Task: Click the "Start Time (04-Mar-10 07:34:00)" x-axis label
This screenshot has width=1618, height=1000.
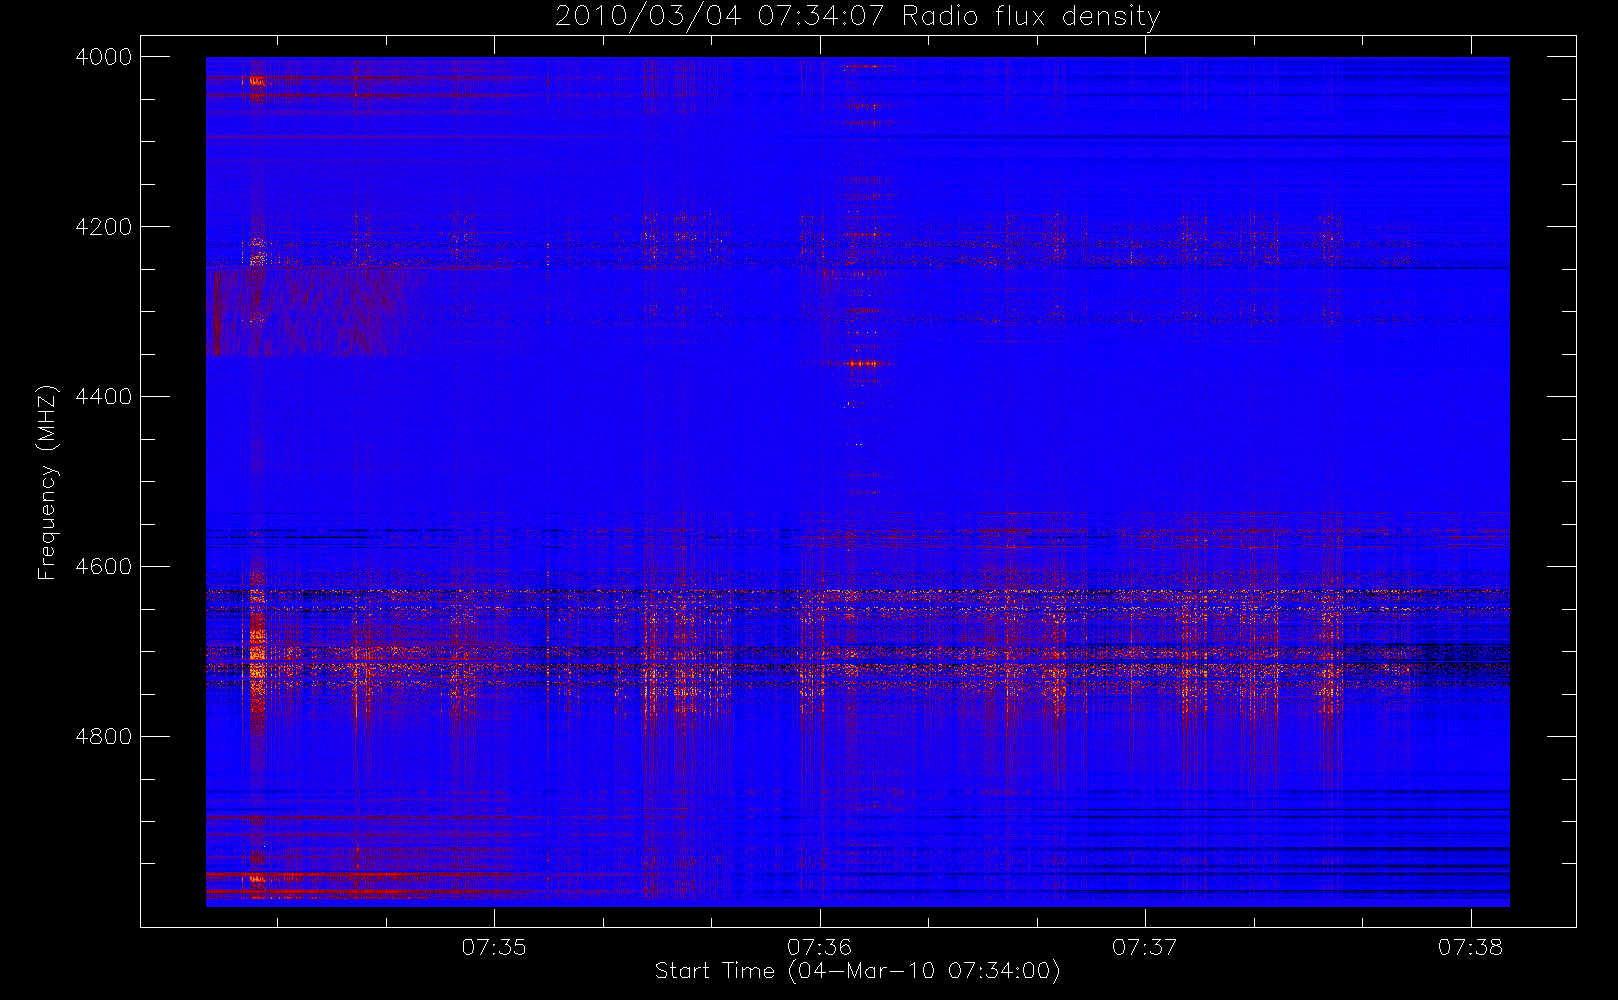Action: point(857,971)
